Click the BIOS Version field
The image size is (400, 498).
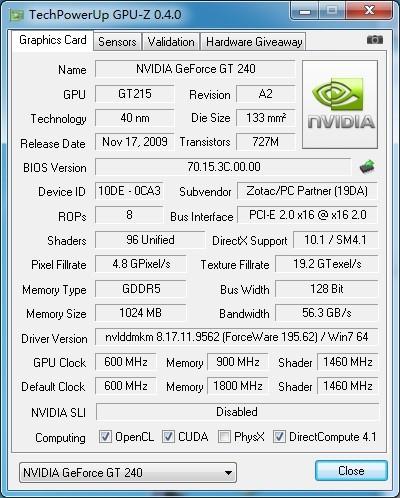223,167
